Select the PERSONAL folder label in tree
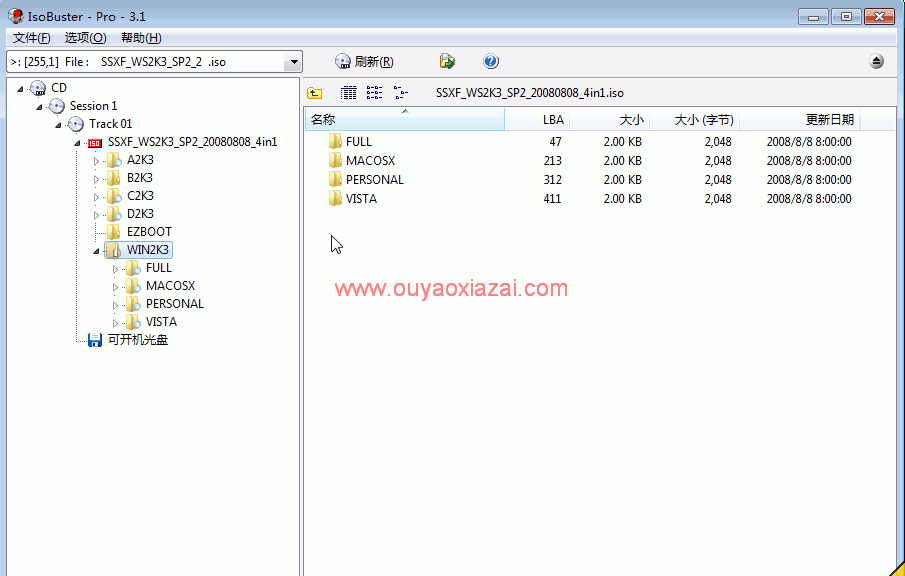This screenshot has width=905, height=576. pos(175,304)
